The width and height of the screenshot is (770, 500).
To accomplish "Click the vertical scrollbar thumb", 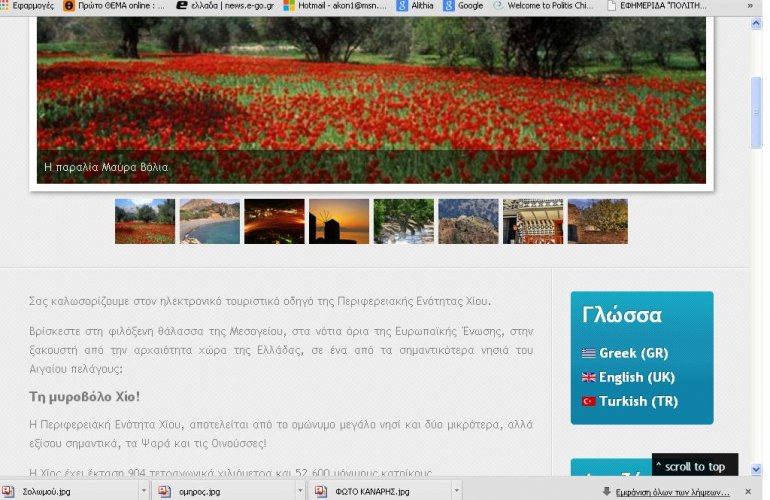I will pyautogui.click(x=756, y=112).
